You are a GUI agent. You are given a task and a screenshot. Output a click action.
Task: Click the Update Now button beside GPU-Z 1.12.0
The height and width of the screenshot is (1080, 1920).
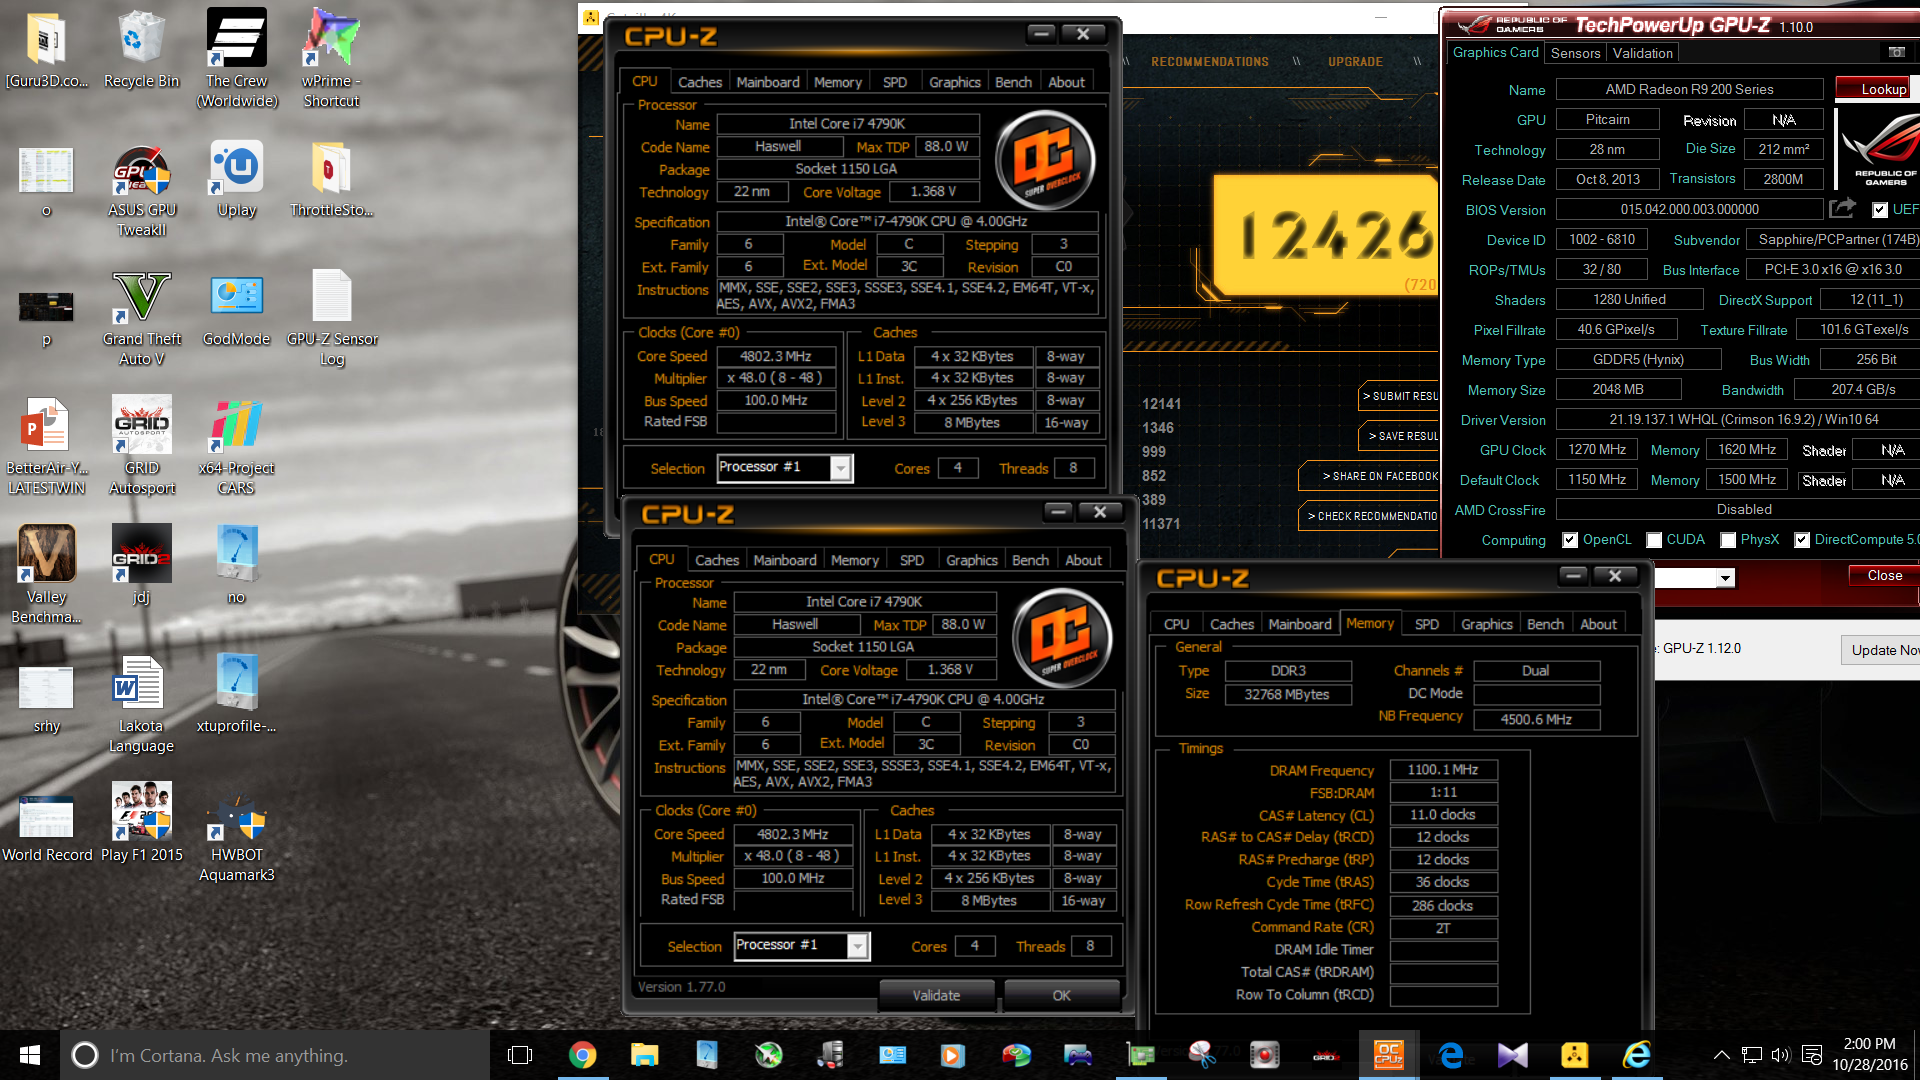pos(1882,650)
